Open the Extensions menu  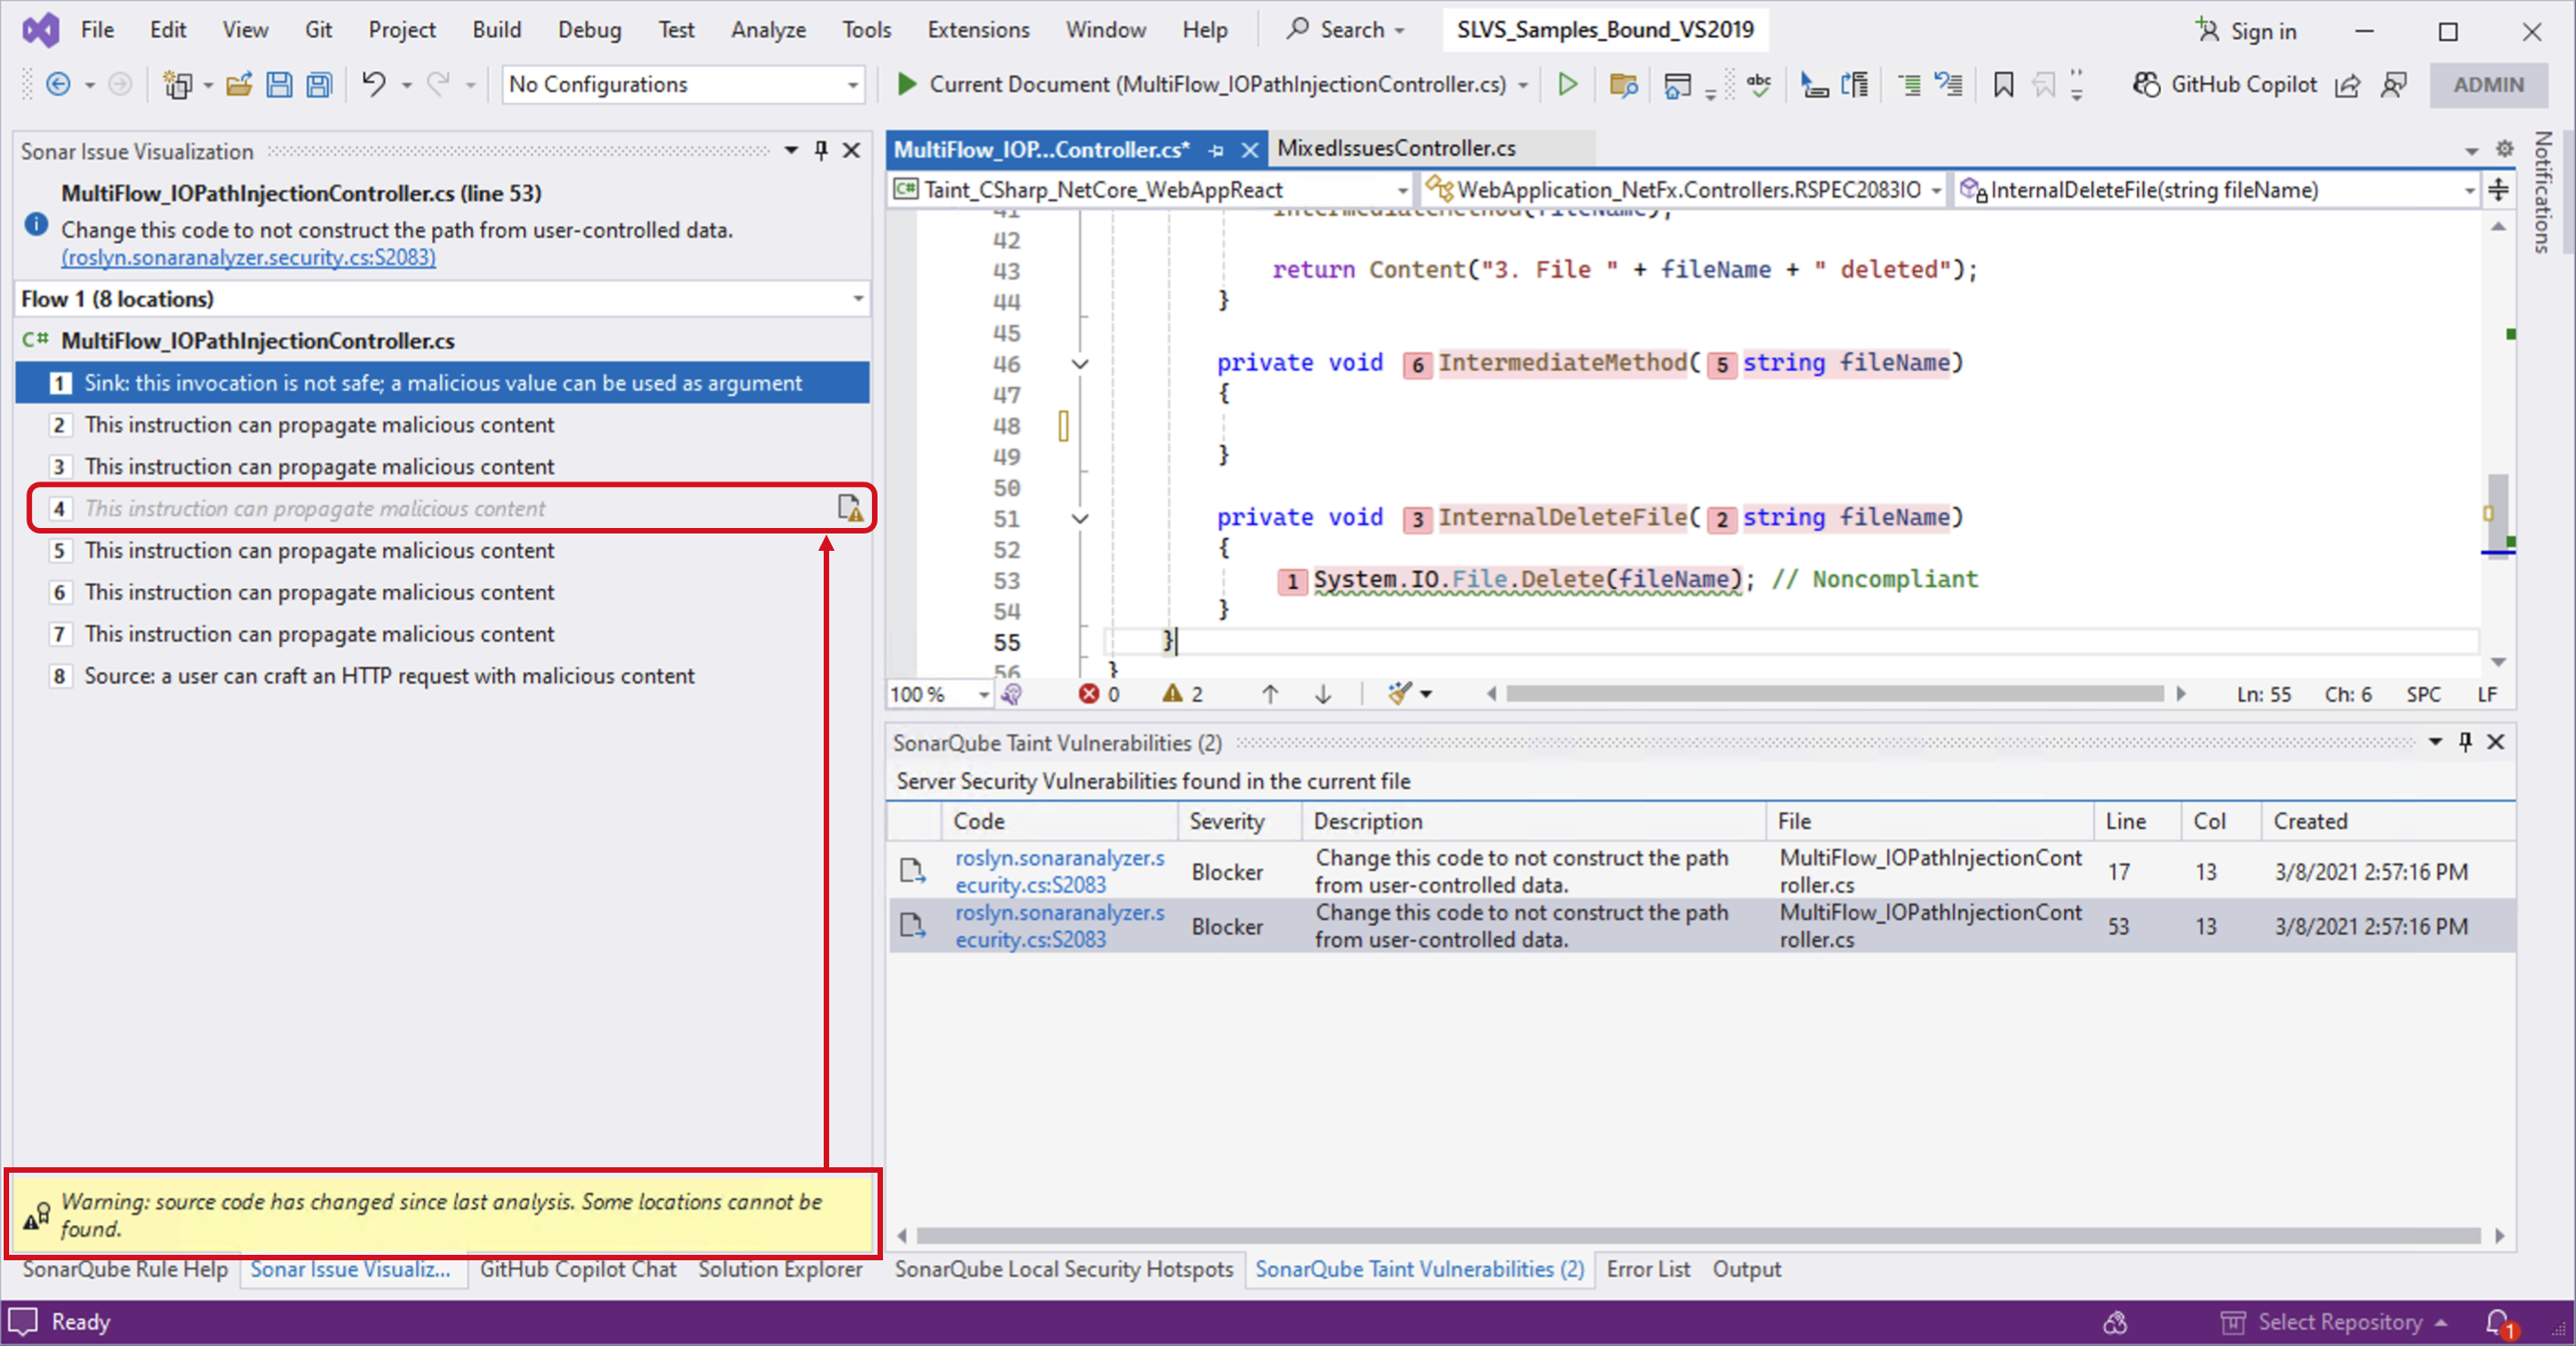[977, 30]
